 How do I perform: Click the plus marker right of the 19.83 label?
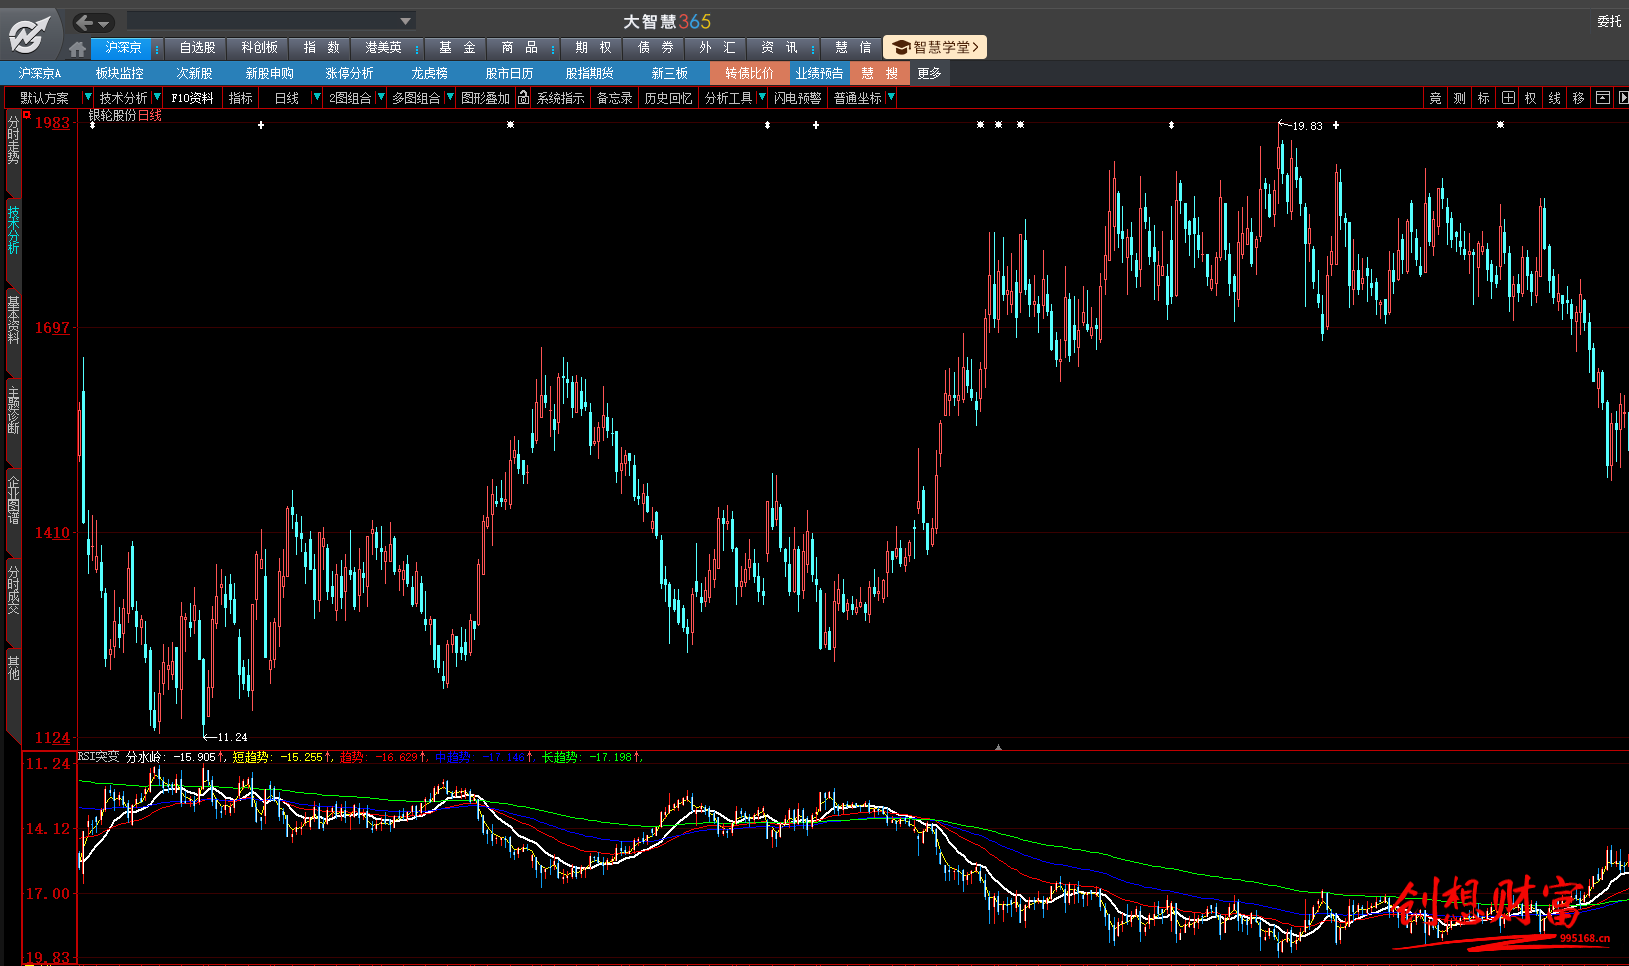(1336, 125)
